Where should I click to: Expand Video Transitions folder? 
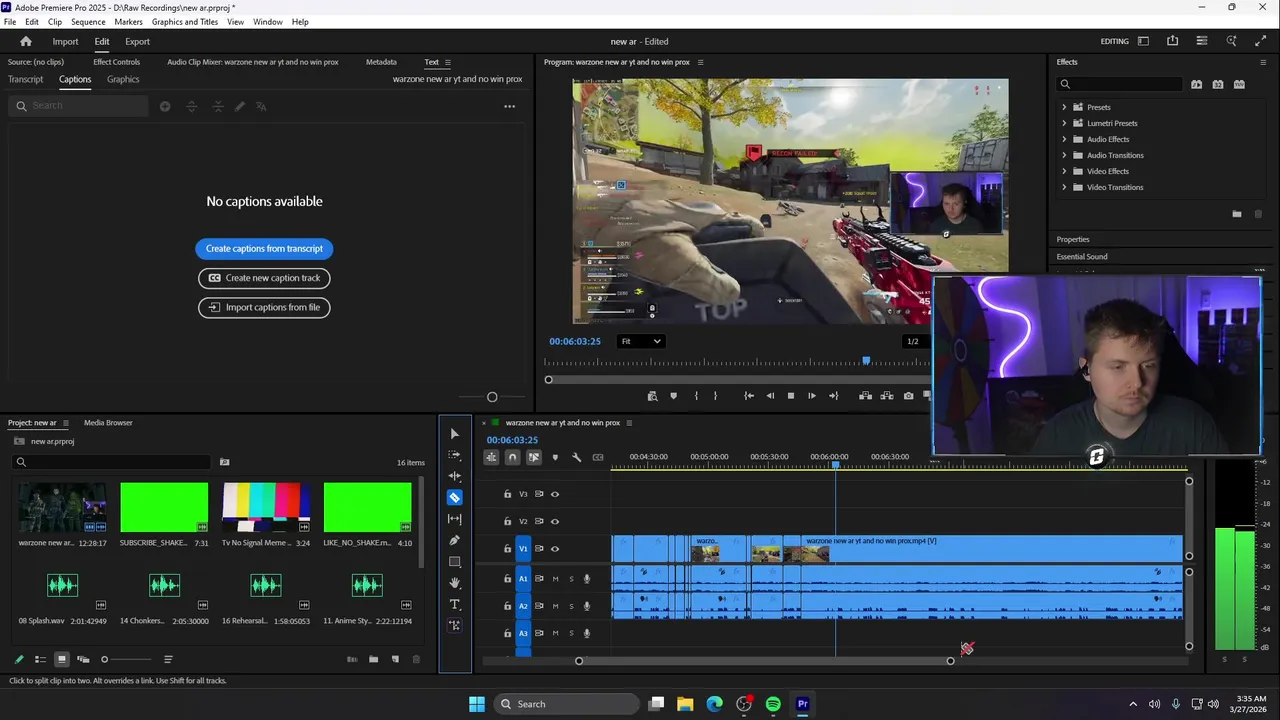pos(1064,187)
